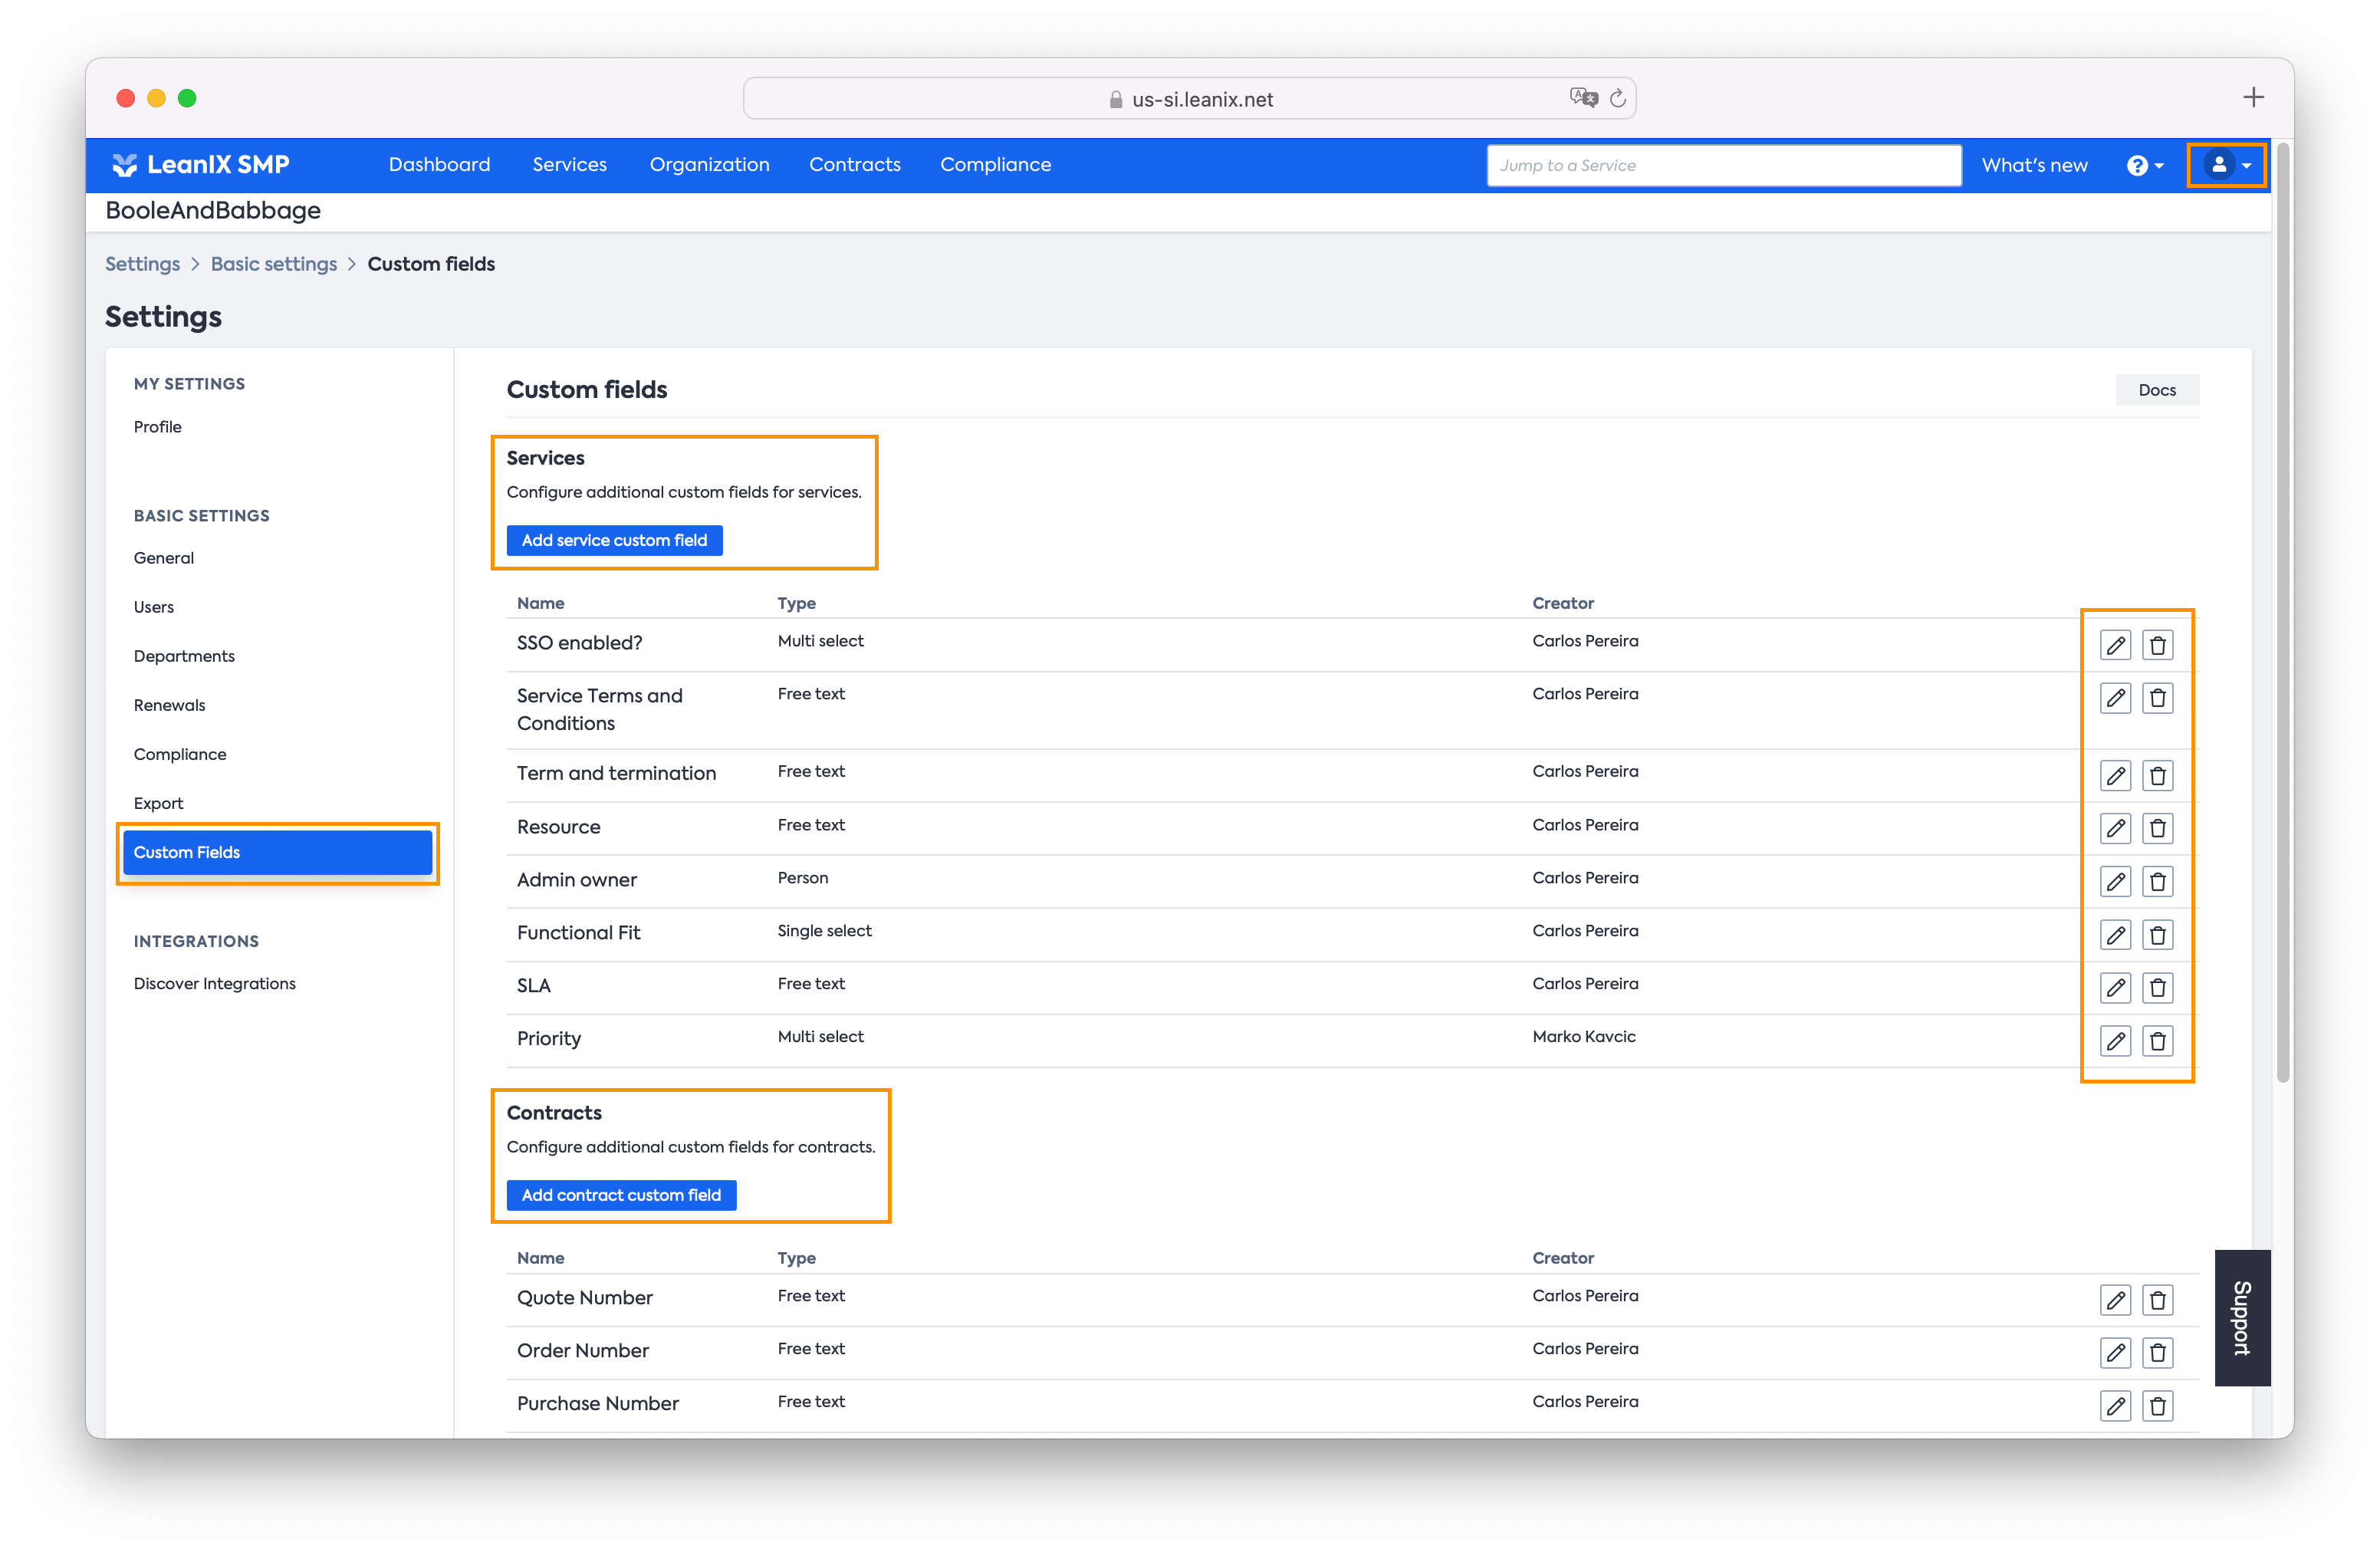
Task: Go to Settings breadcrumb link
Action: click(x=142, y=264)
